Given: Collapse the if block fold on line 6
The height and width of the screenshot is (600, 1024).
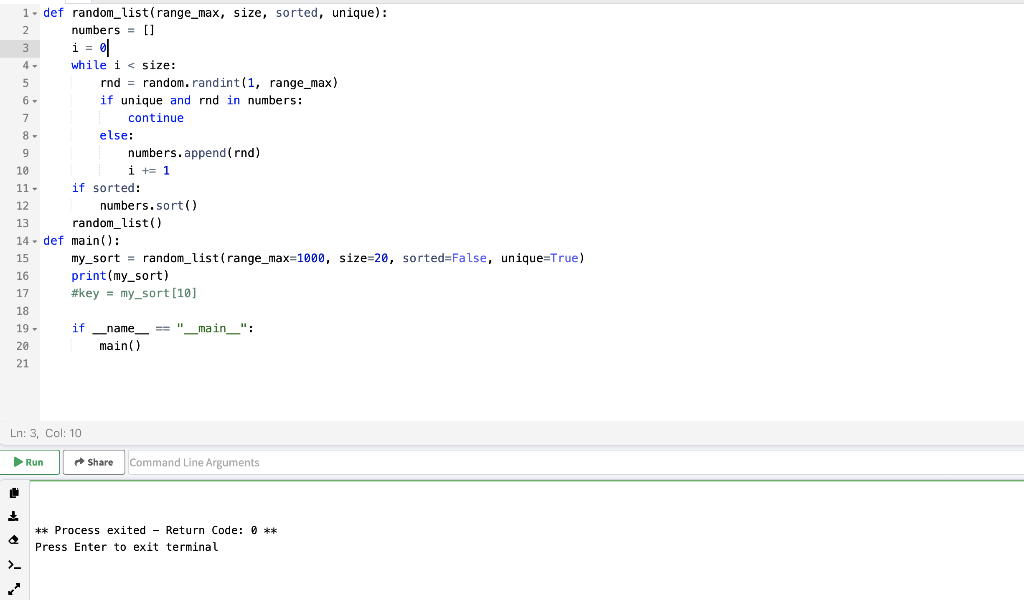Looking at the screenshot, I should 35,101.
